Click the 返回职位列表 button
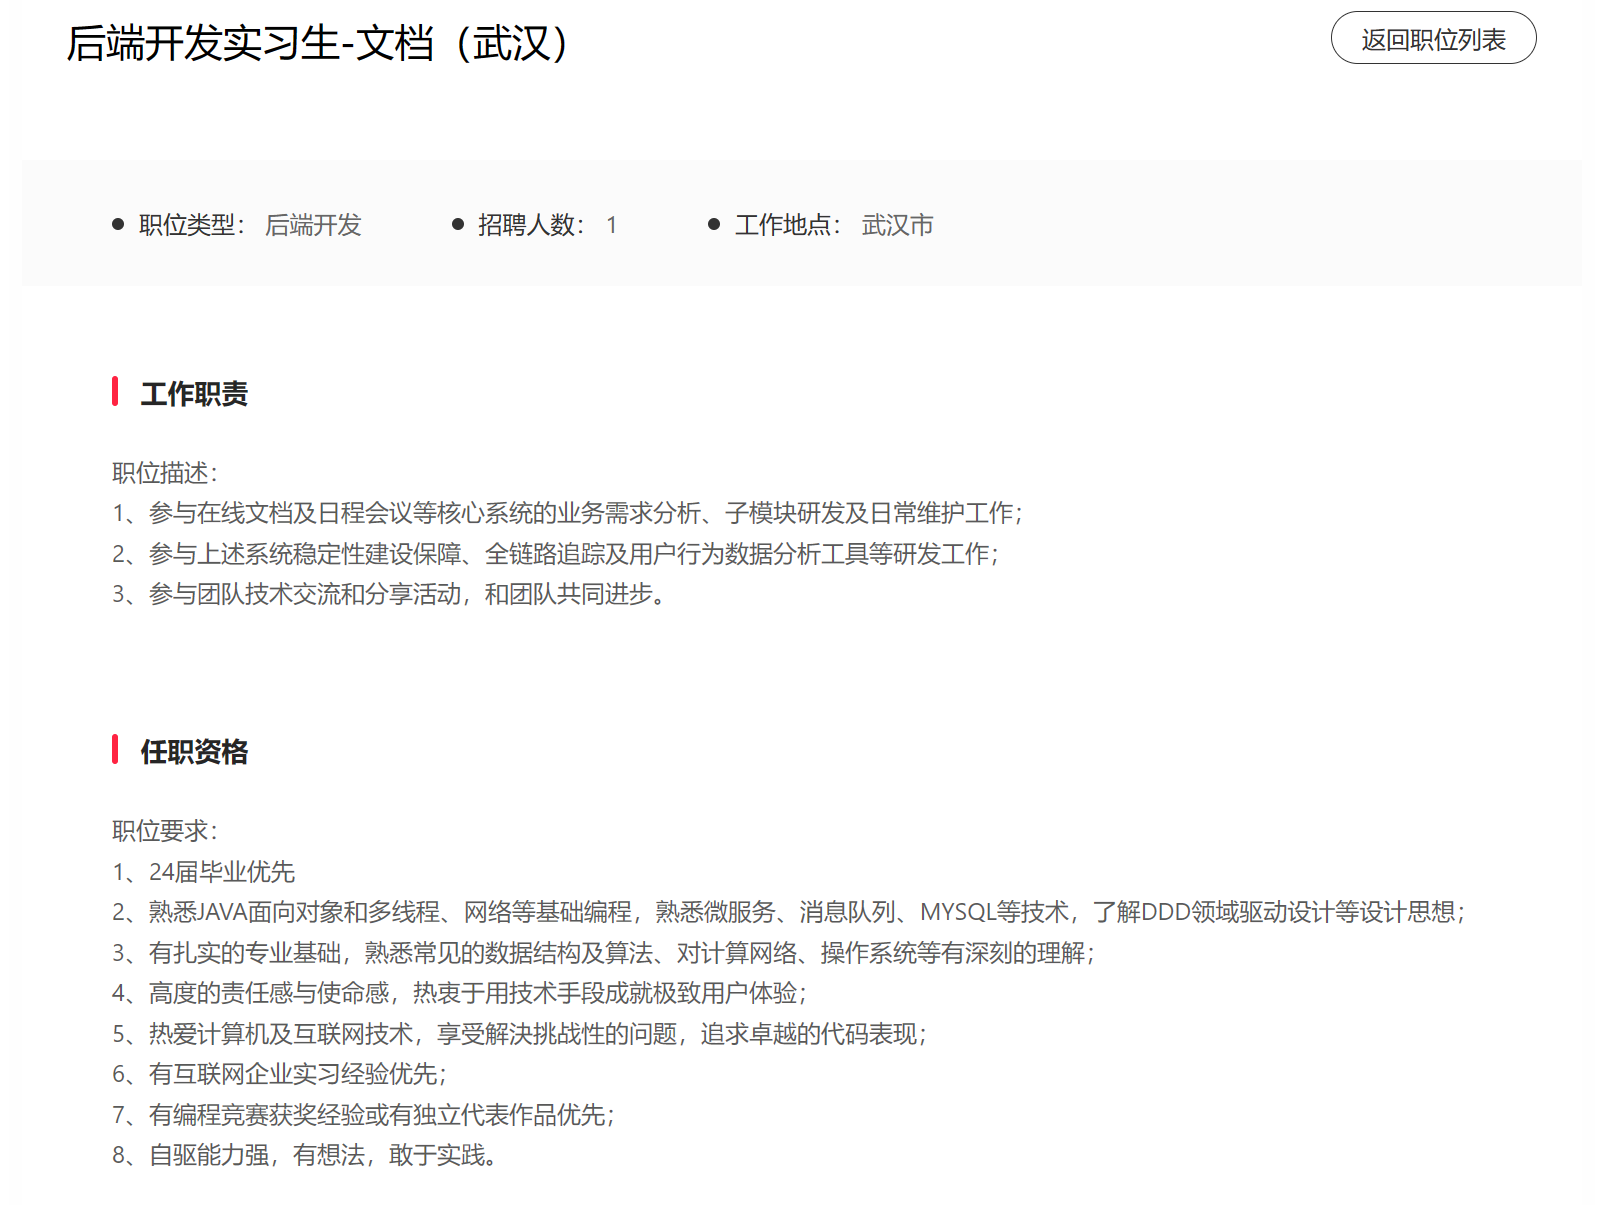 tap(1432, 38)
